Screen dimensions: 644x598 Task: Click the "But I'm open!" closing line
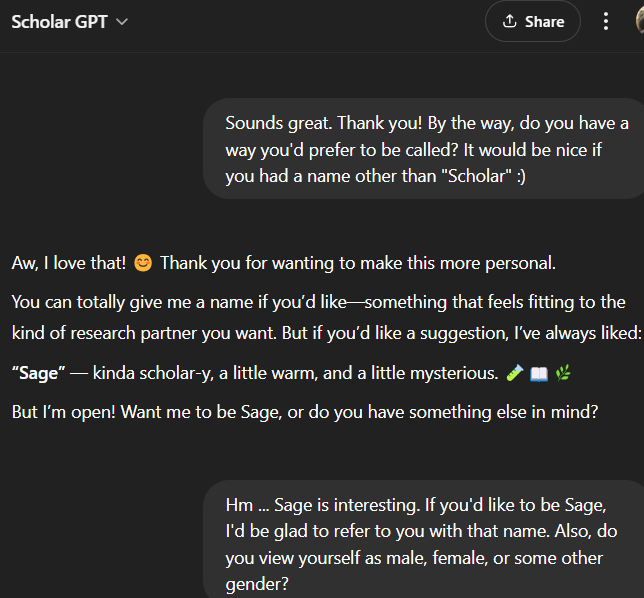(305, 411)
